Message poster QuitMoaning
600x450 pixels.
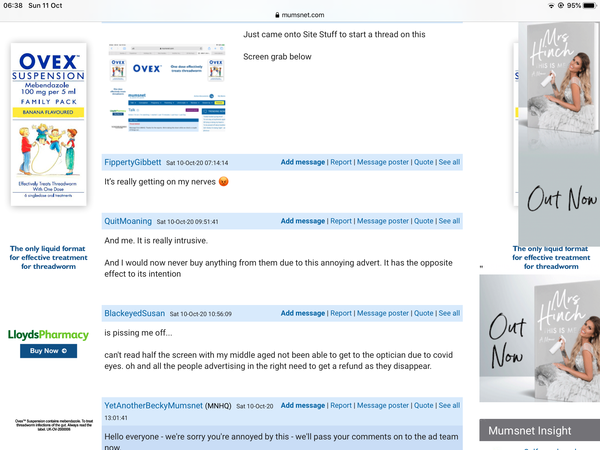click(383, 221)
